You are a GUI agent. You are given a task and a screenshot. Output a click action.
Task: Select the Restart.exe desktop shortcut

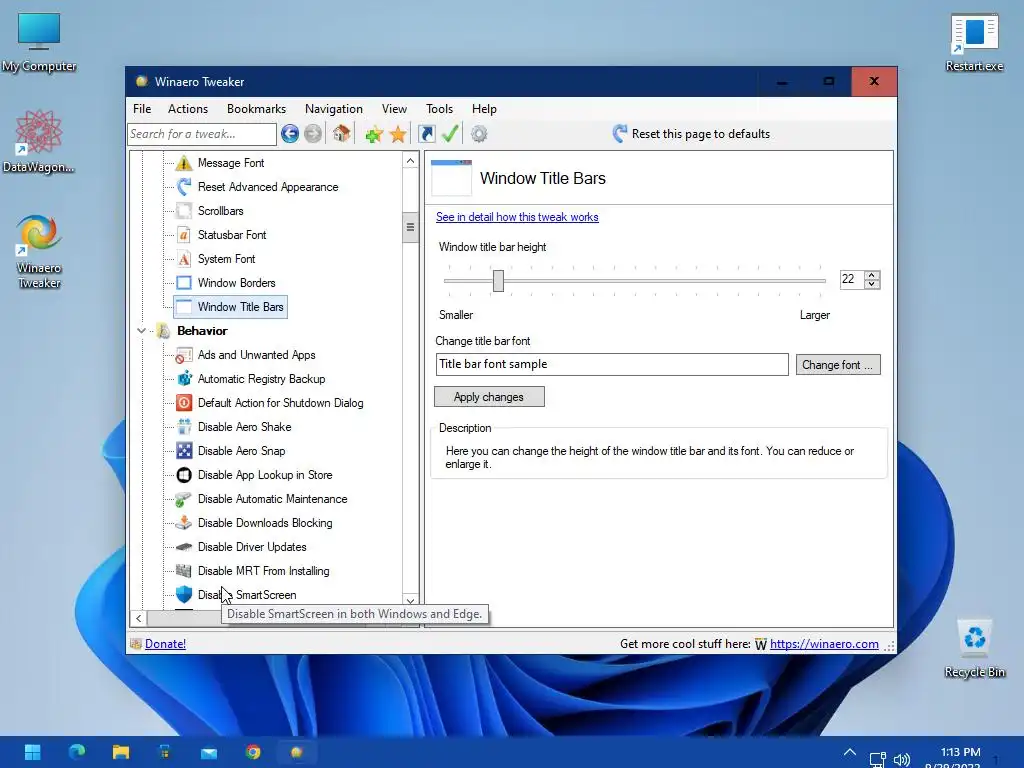point(974,43)
